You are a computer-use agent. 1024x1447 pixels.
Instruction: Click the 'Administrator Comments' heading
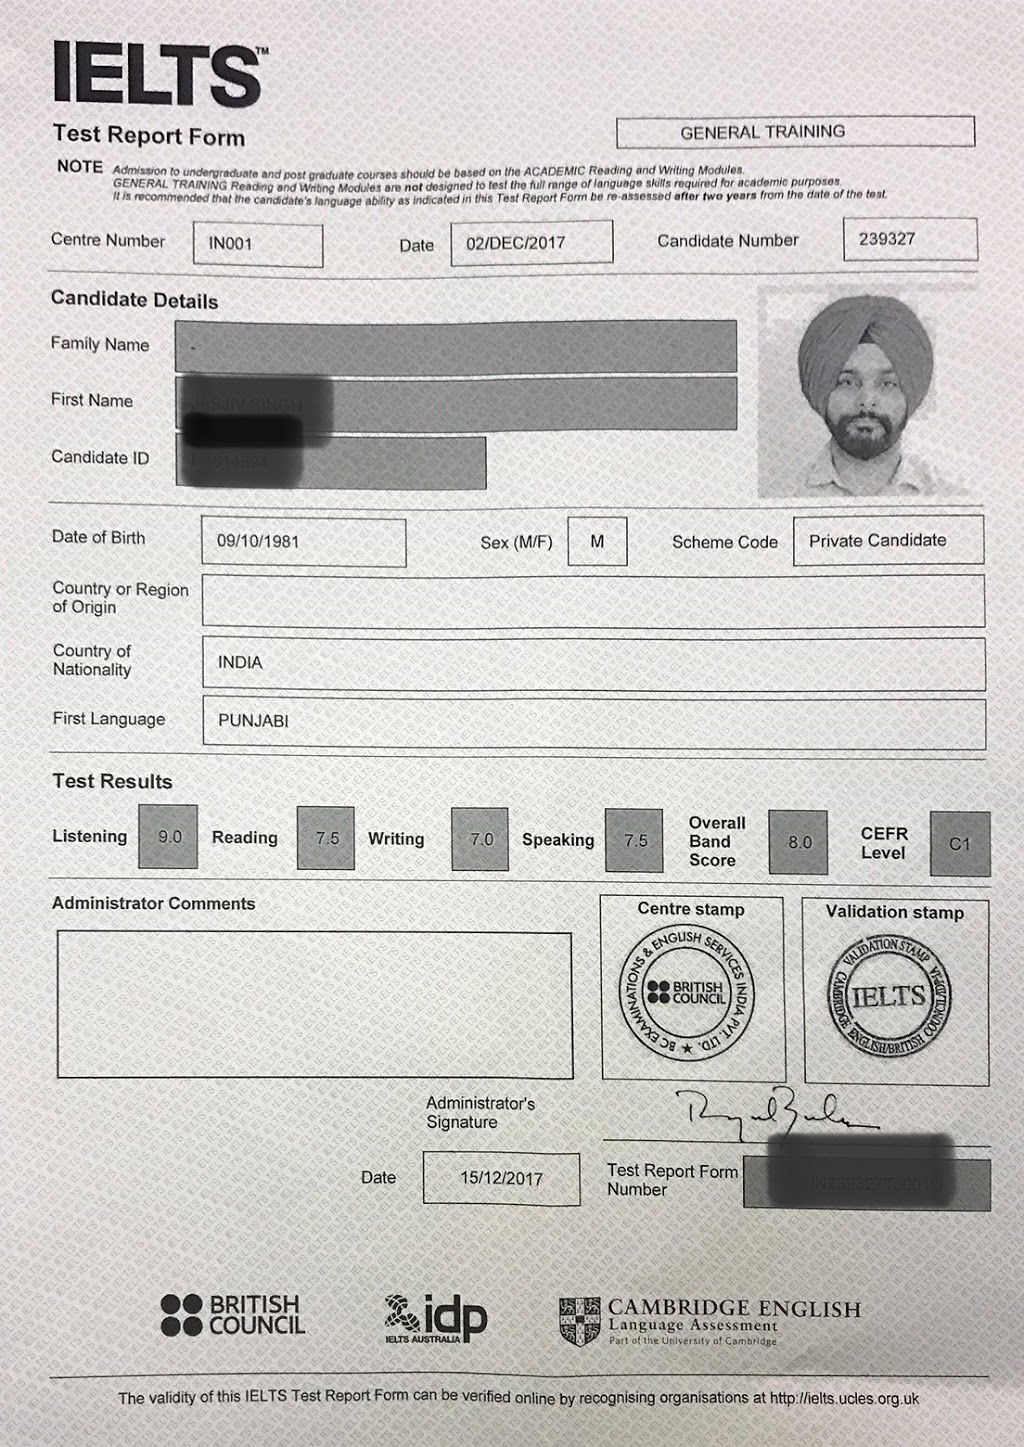[x=153, y=903]
